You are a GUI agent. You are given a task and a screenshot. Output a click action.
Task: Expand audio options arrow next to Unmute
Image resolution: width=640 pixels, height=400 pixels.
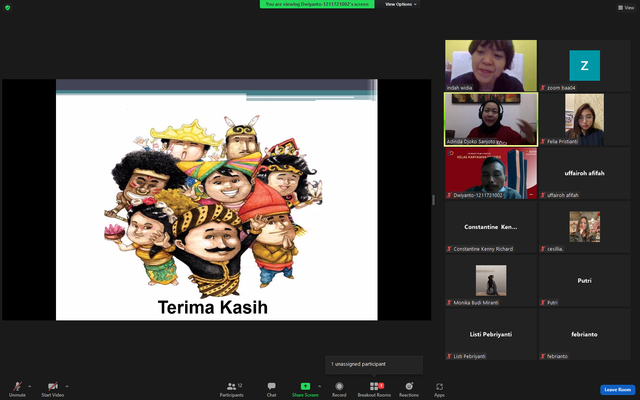(29, 386)
